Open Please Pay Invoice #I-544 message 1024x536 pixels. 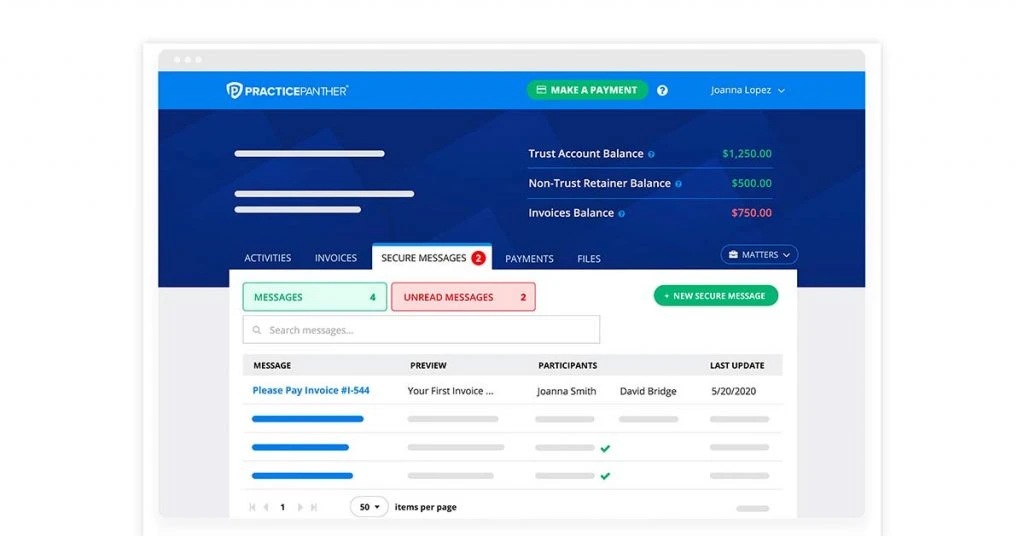tap(311, 390)
